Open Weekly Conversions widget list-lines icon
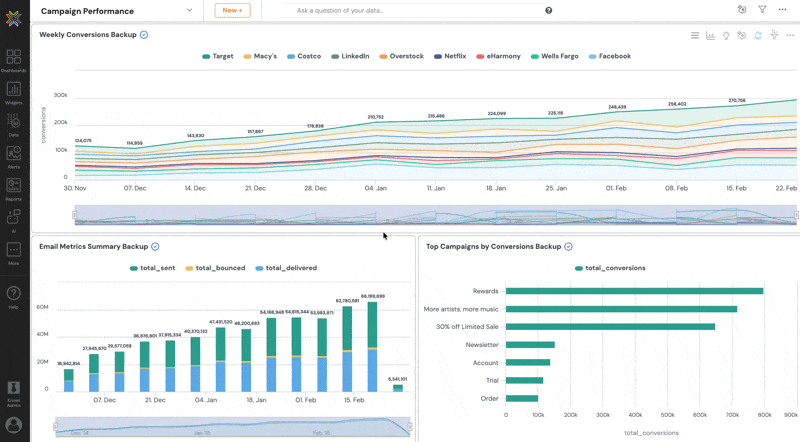800x442 pixels. [x=694, y=35]
